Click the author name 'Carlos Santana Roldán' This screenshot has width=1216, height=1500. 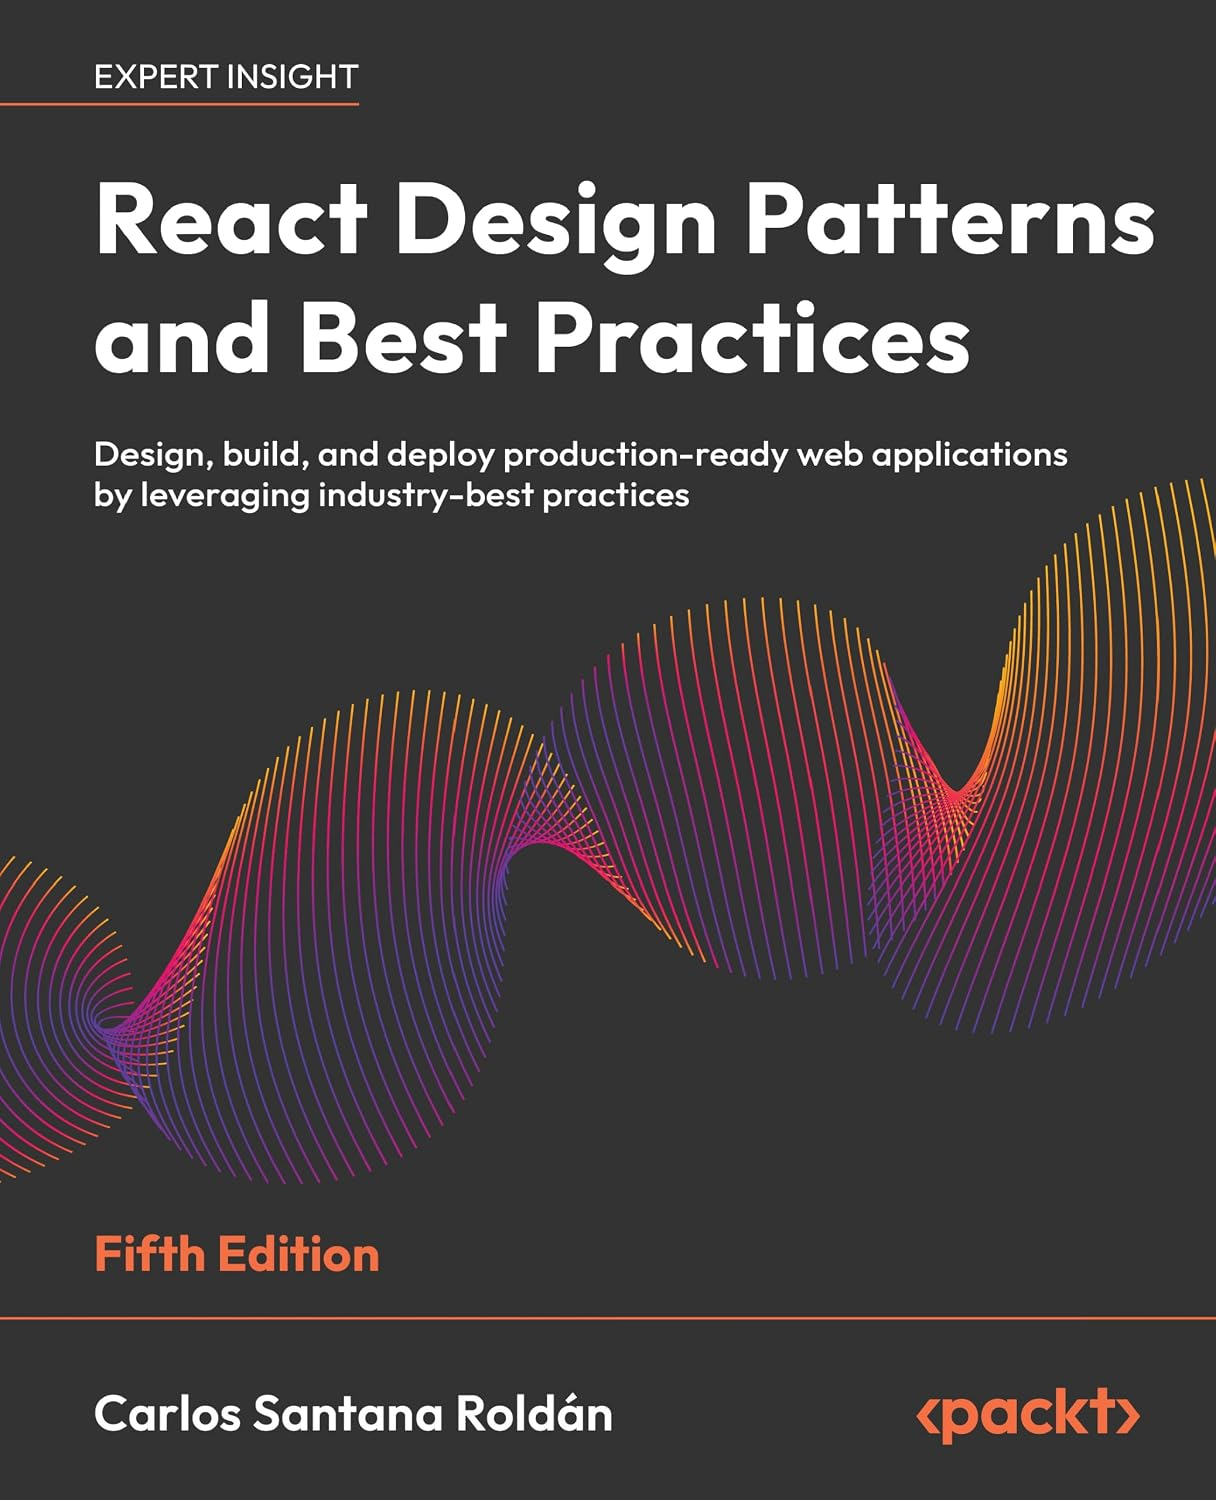coord(353,1414)
